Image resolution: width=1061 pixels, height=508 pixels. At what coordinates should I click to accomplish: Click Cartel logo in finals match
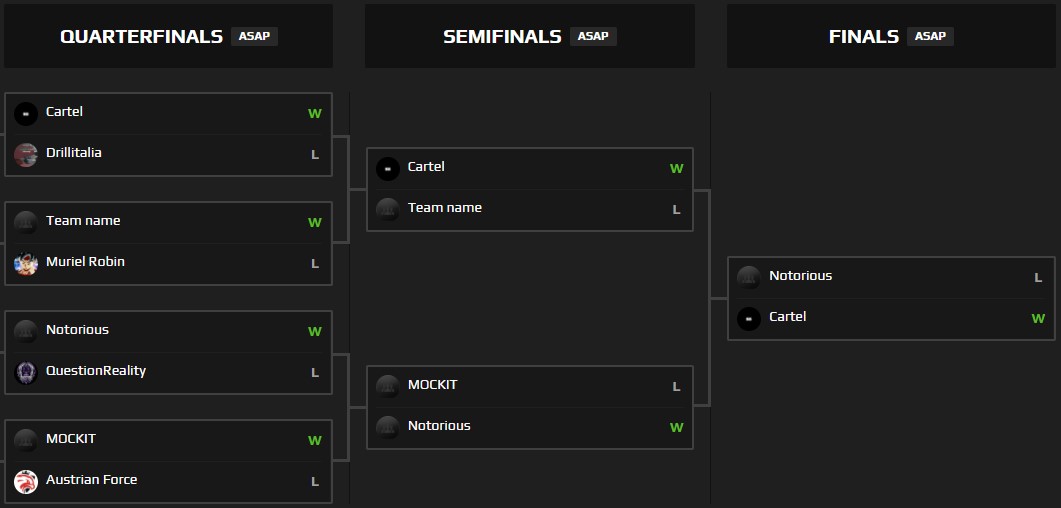click(x=748, y=319)
